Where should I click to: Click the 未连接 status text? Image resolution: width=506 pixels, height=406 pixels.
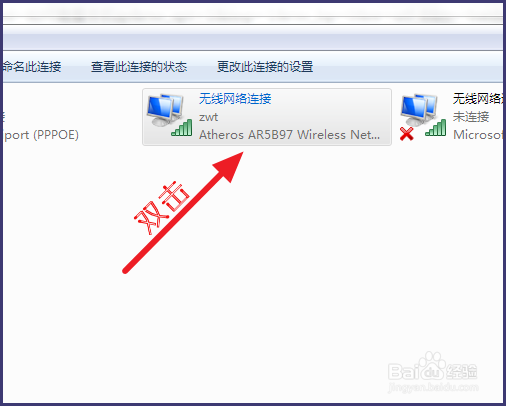[471, 117]
